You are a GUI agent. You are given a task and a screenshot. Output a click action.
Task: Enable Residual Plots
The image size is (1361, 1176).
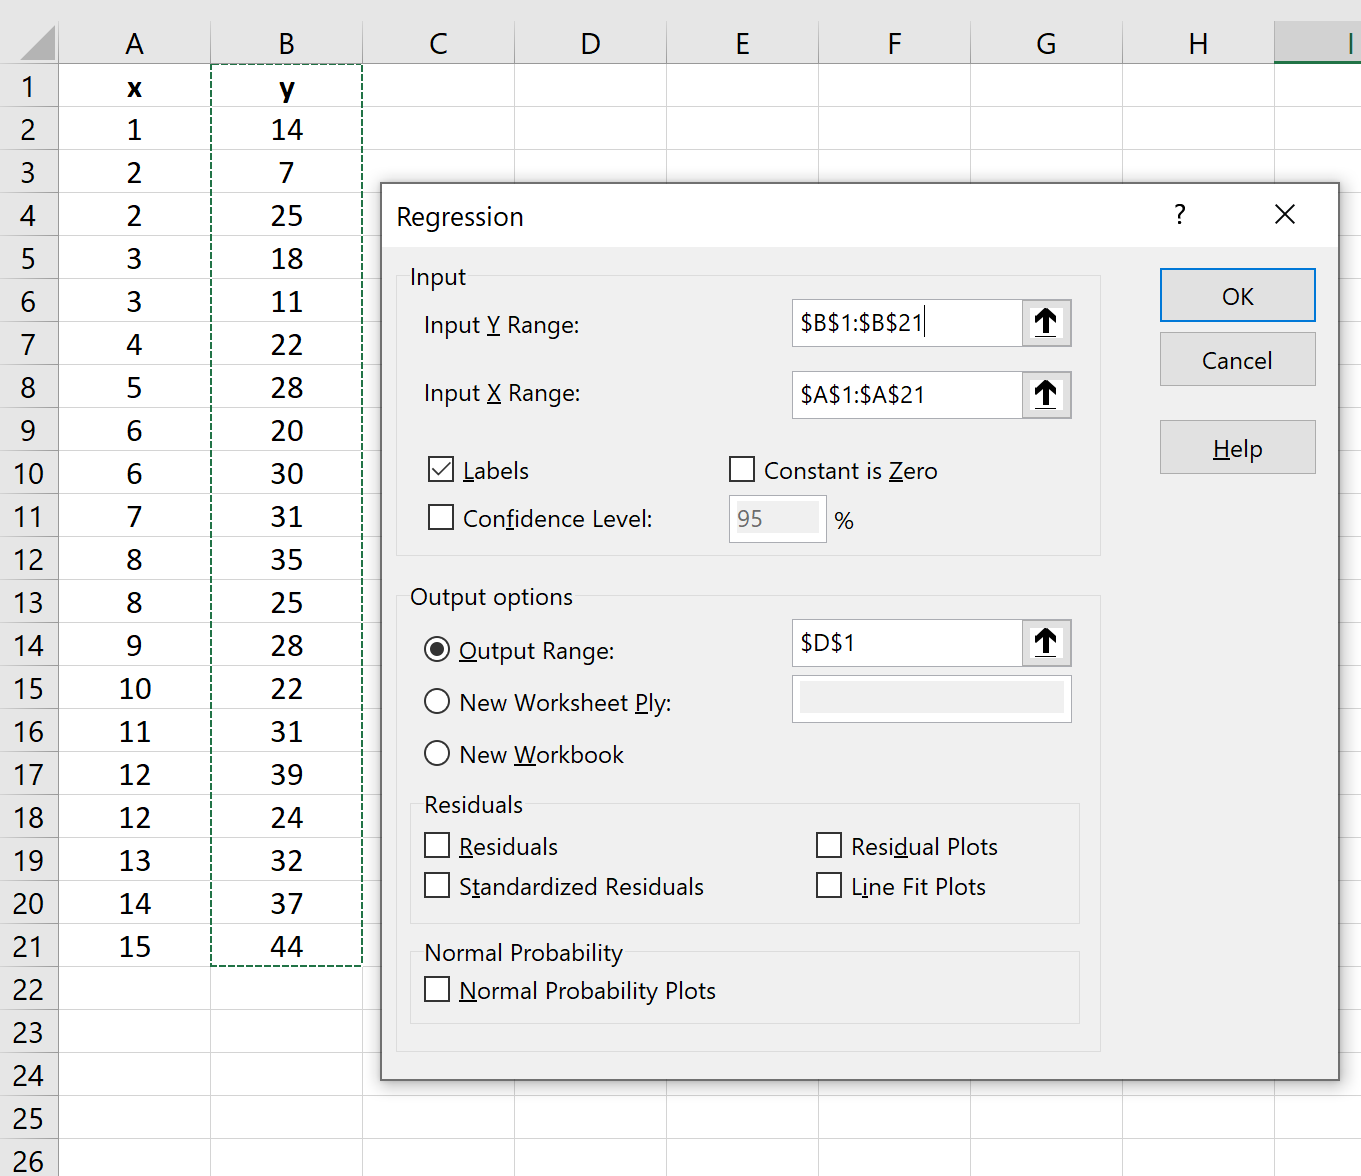pyautogui.click(x=828, y=845)
